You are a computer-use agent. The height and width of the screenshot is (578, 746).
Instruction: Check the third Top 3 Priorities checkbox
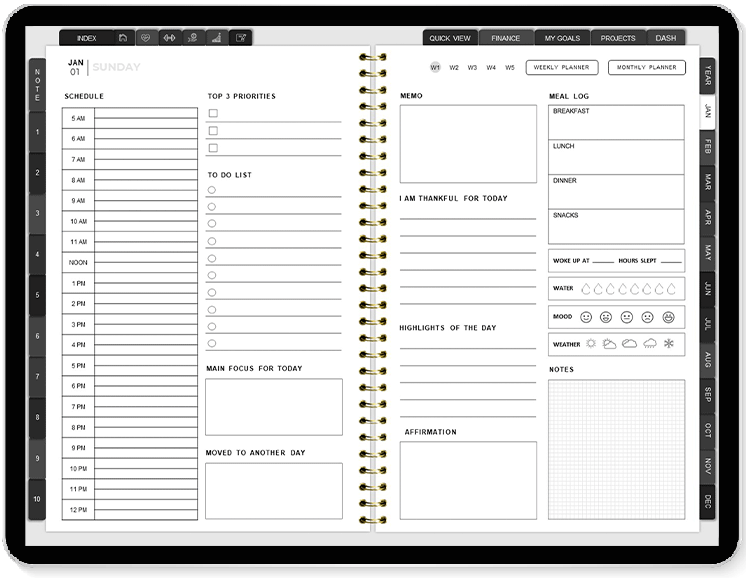tap(213, 148)
